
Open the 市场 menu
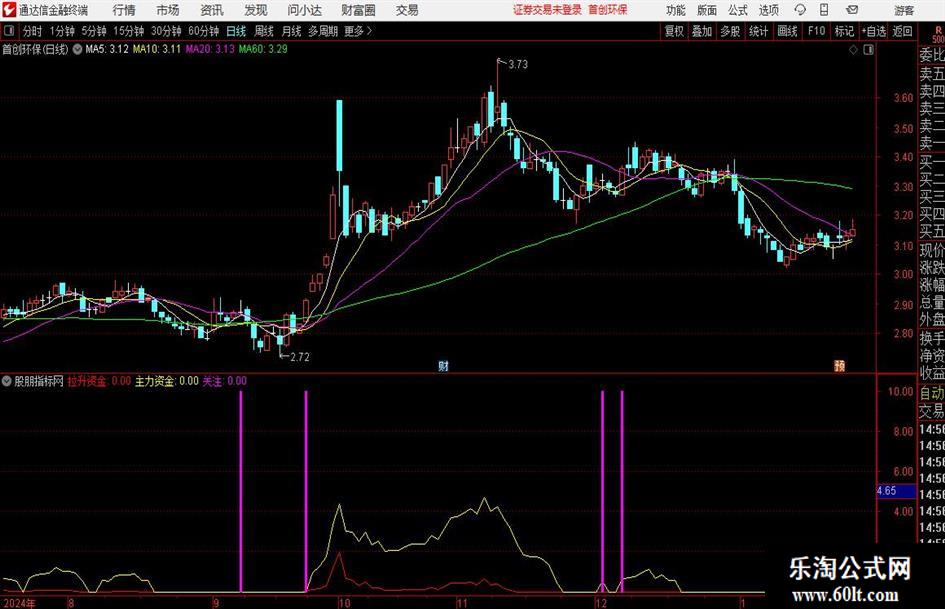click(168, 10)
